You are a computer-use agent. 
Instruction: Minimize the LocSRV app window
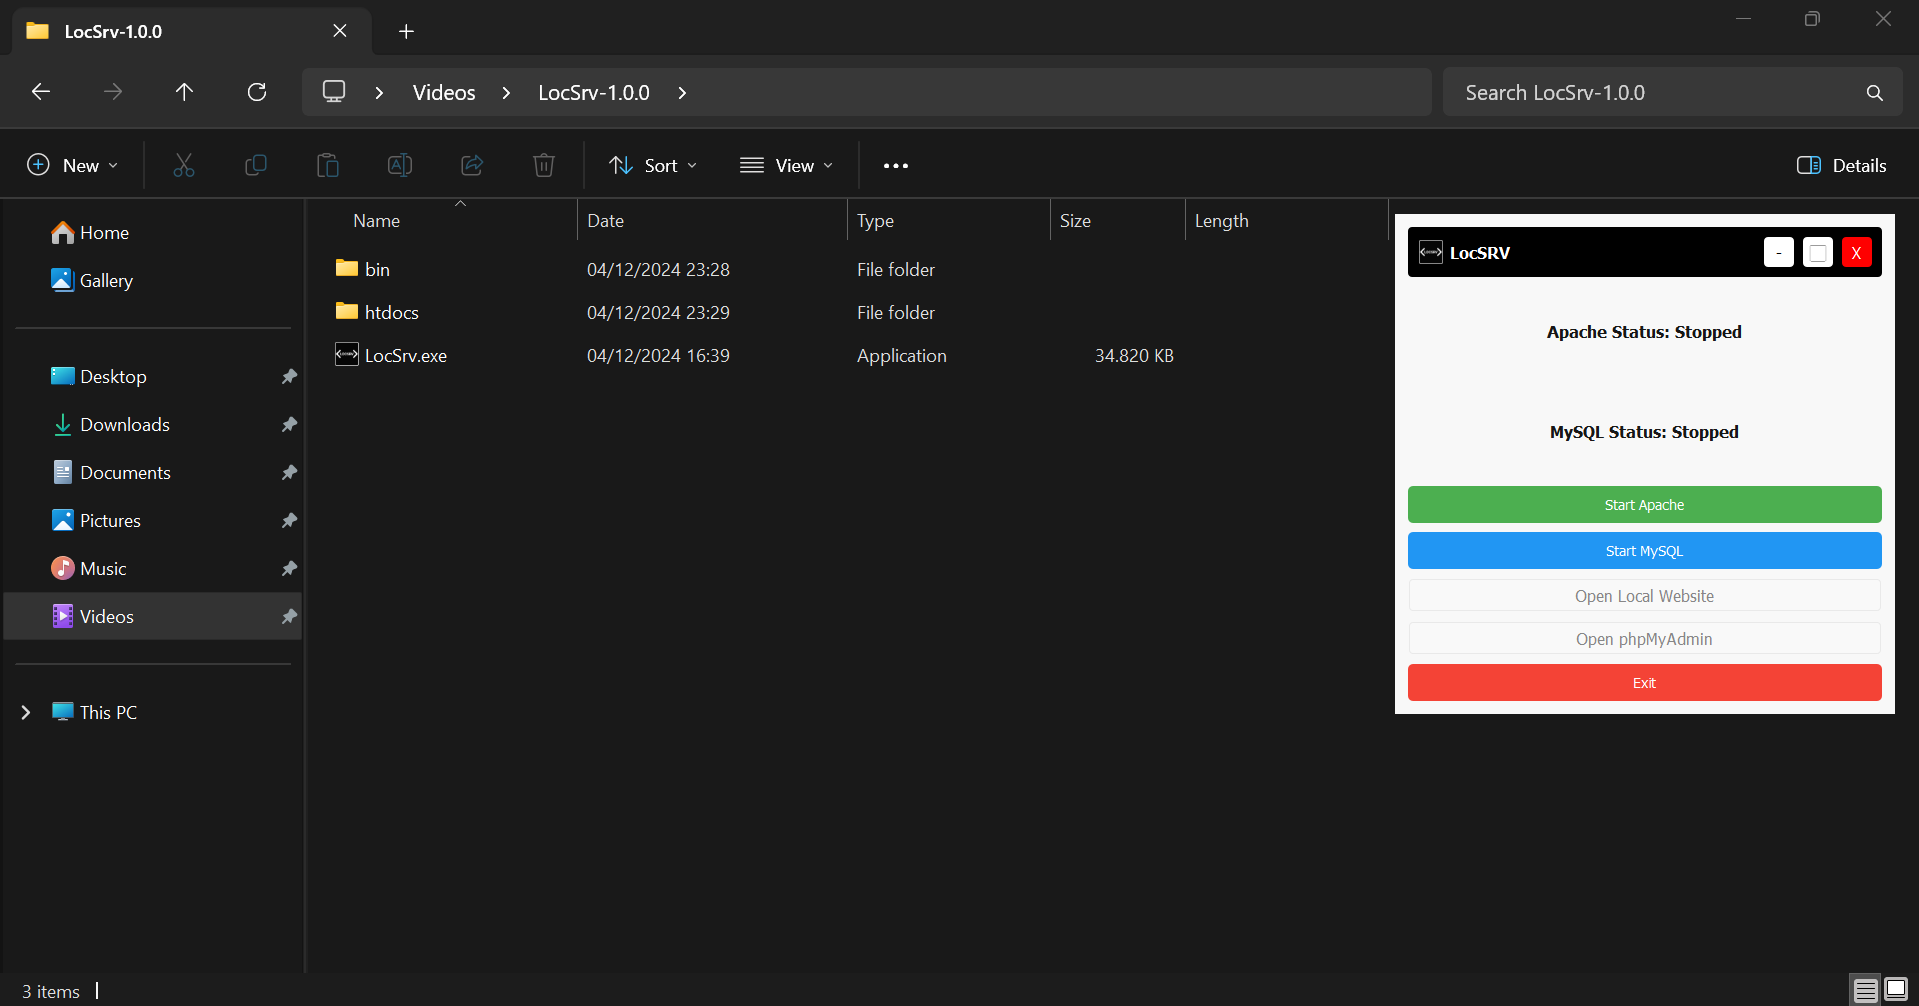click(x=1779, y=253)
